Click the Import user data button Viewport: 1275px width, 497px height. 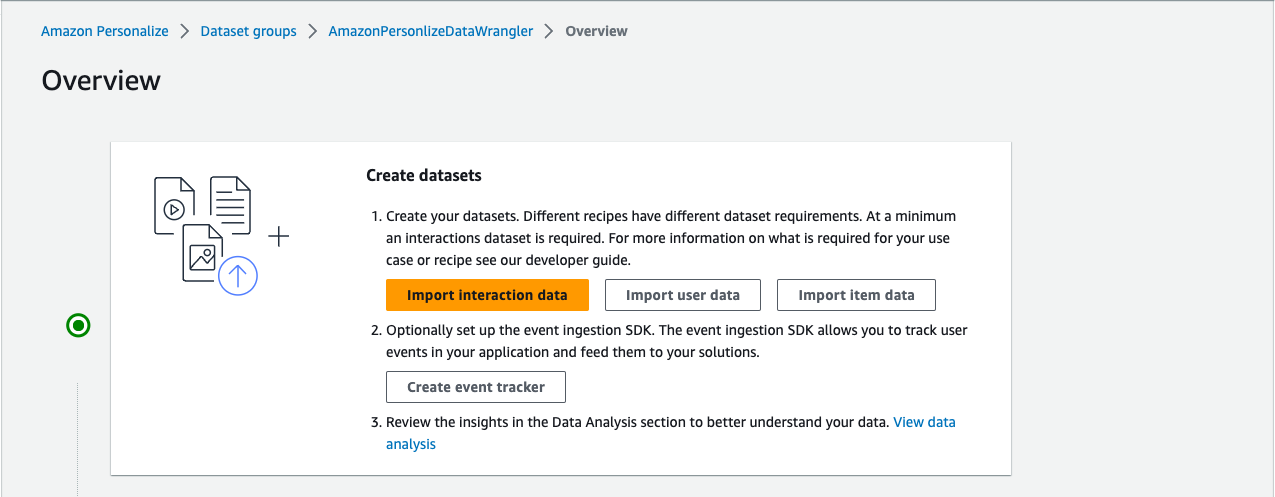click(683, 295)
